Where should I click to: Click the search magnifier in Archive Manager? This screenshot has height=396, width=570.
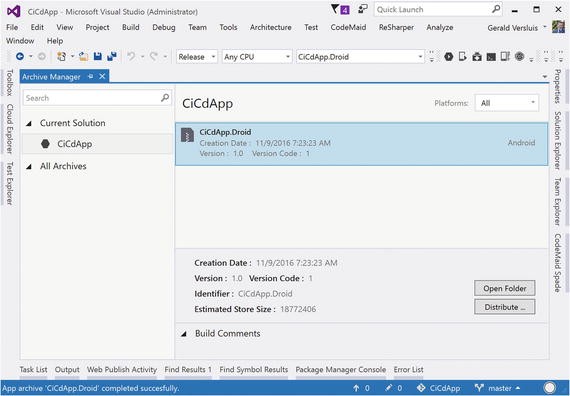tap(165, 97)
